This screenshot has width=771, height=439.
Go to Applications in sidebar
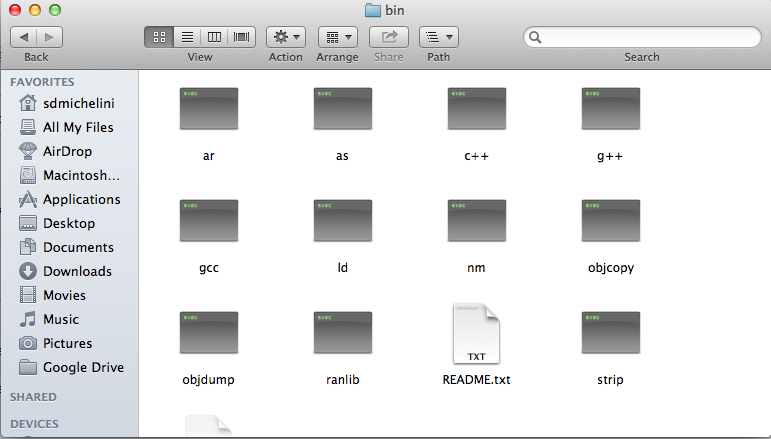pyautogui.click(x=81, y=199)
